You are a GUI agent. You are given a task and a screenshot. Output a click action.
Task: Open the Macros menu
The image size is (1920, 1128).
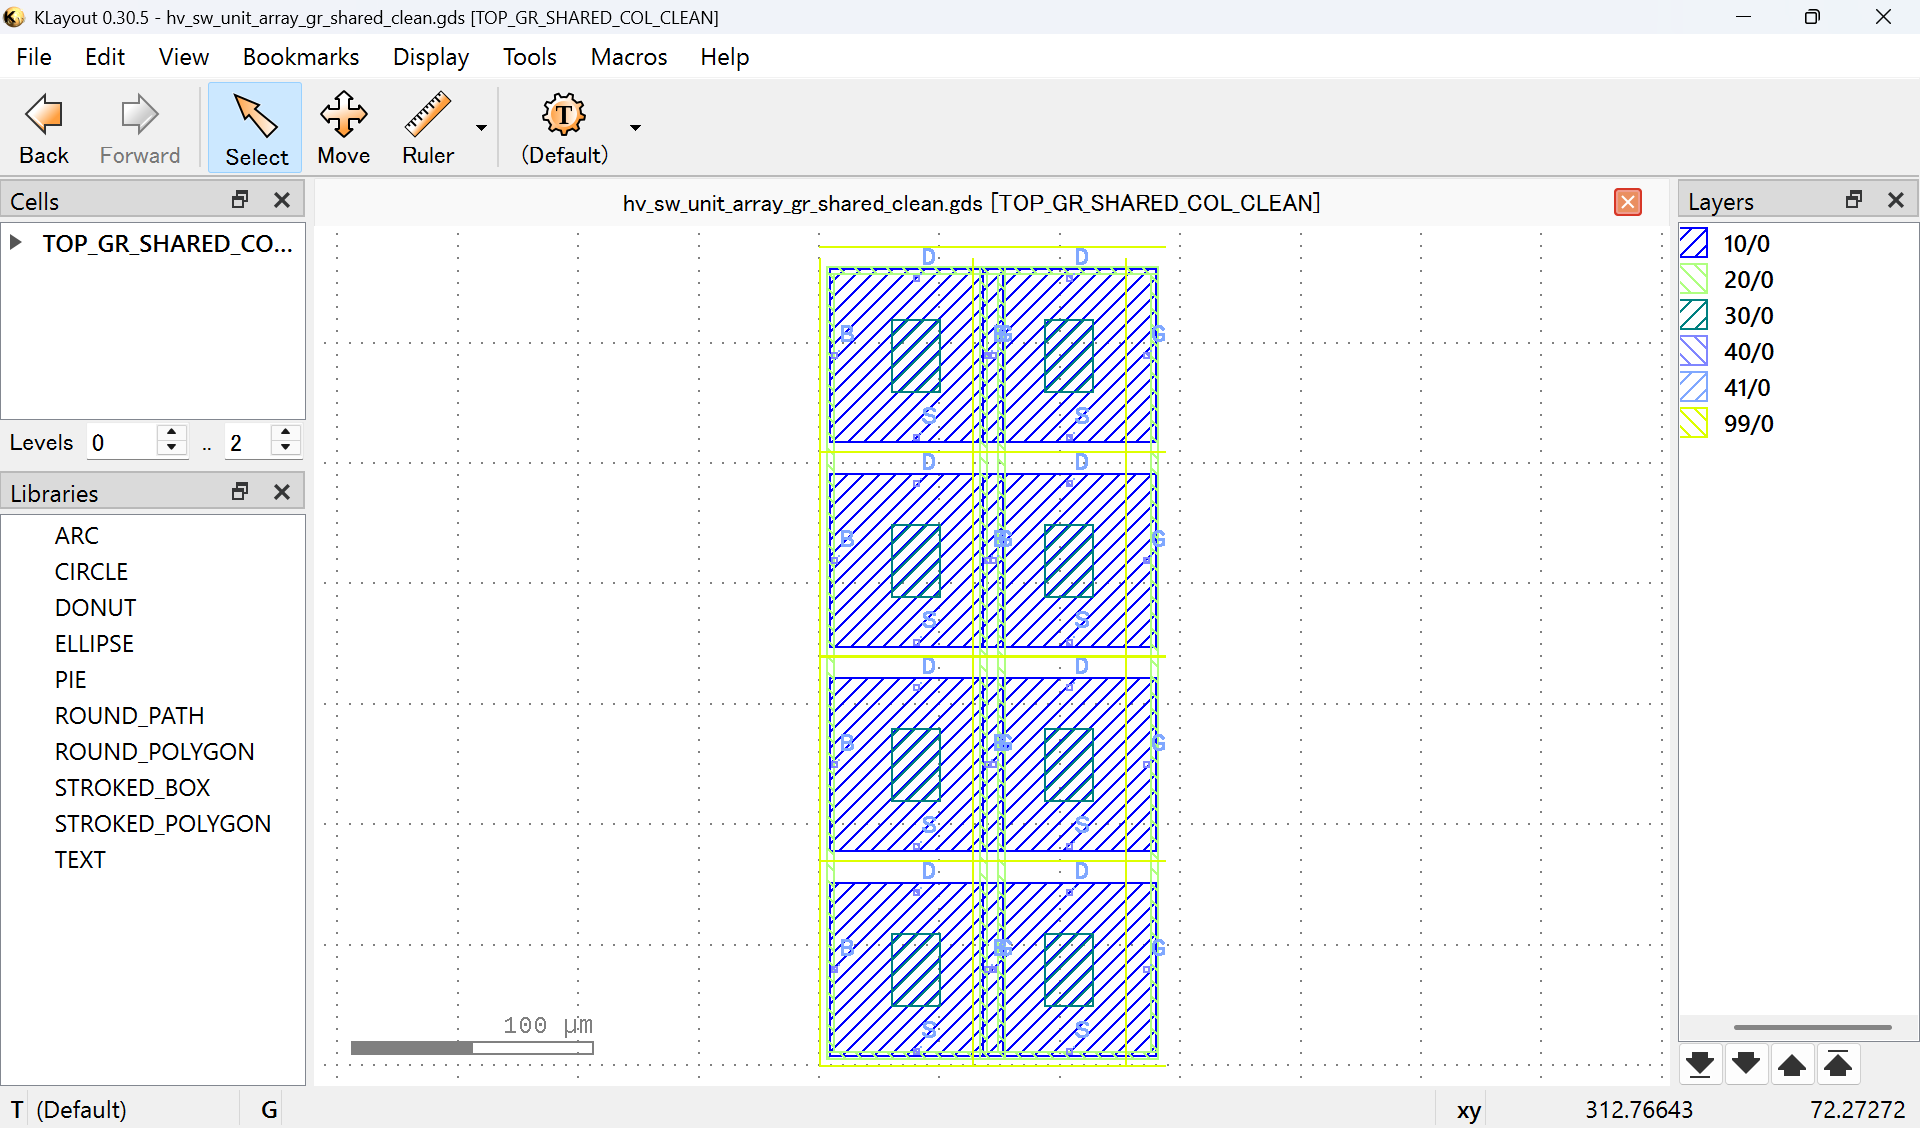(x=628, y=57)
